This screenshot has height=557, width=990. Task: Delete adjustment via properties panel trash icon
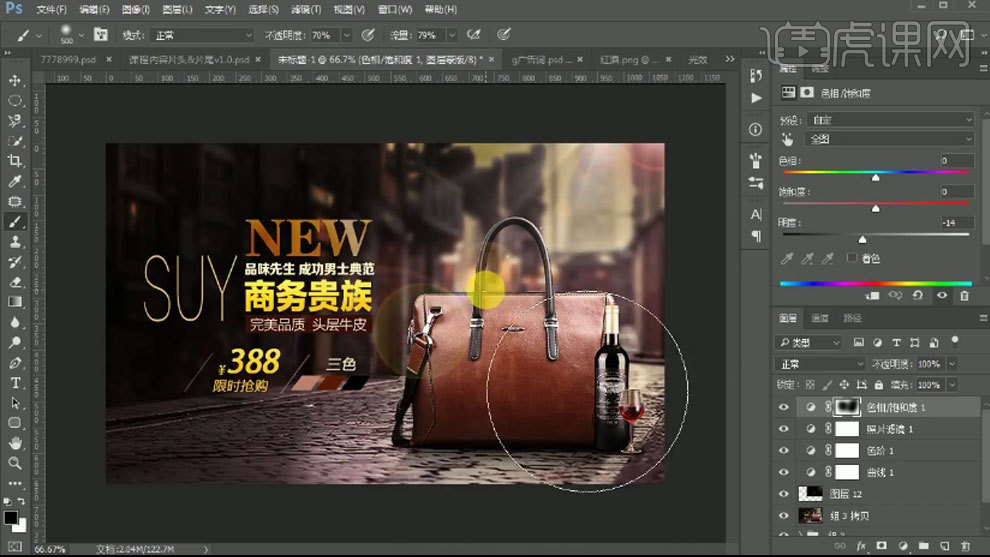[964, 296]
